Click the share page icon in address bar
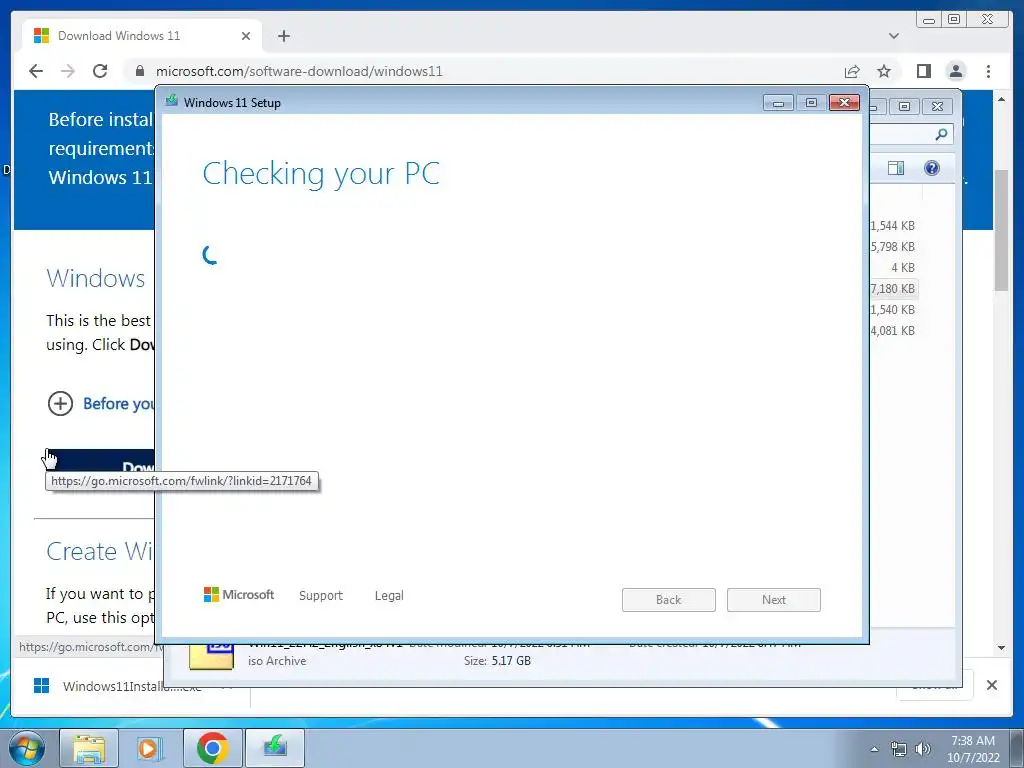The width and height of the screenshot is (1024, 768). coord(852,71)
